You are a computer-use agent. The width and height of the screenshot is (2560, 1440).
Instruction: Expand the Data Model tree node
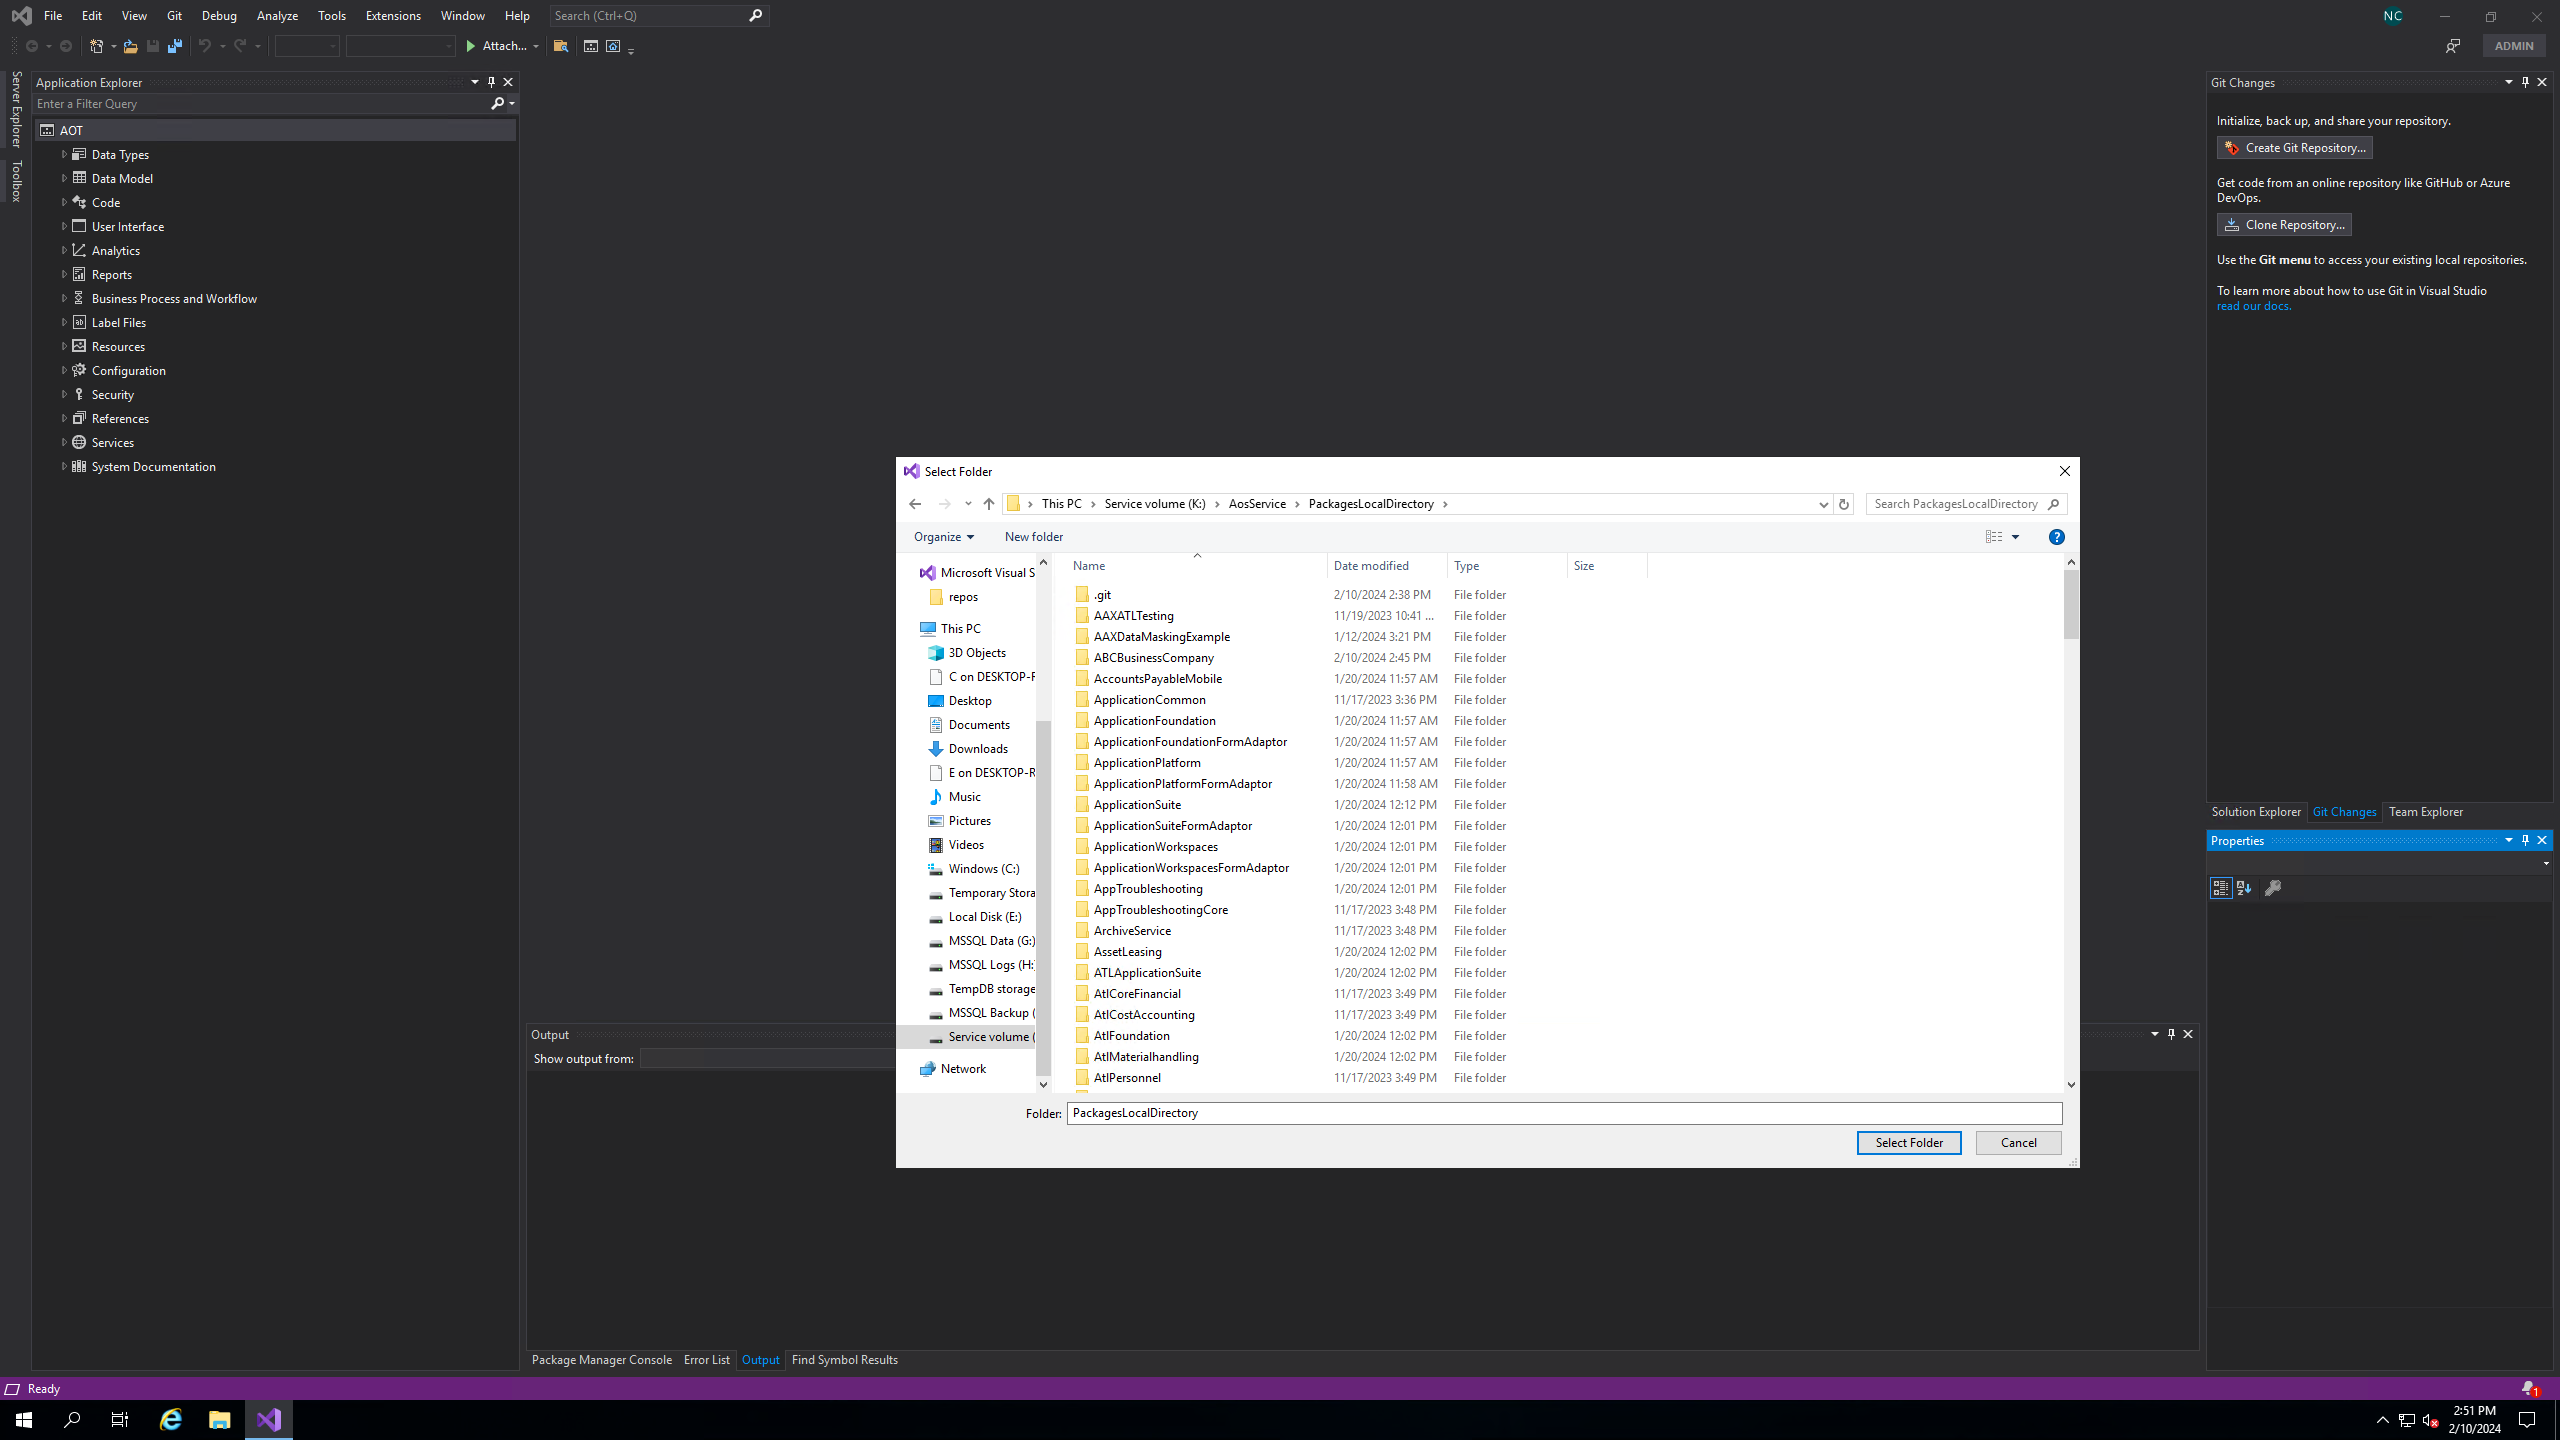tap(65, 178)
